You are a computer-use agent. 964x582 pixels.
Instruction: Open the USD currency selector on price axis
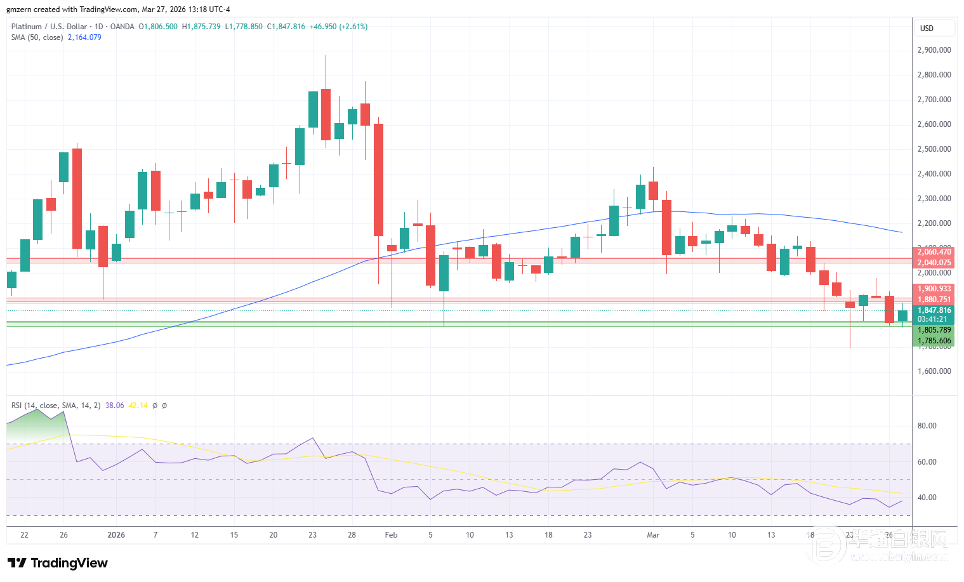pyautogui.click(x=926, y=27)
